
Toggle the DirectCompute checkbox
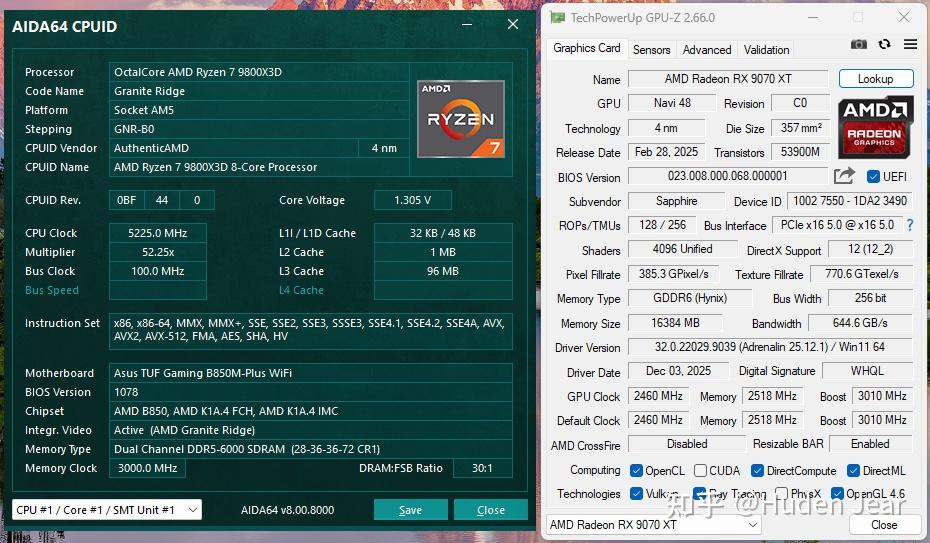point(757,471)
